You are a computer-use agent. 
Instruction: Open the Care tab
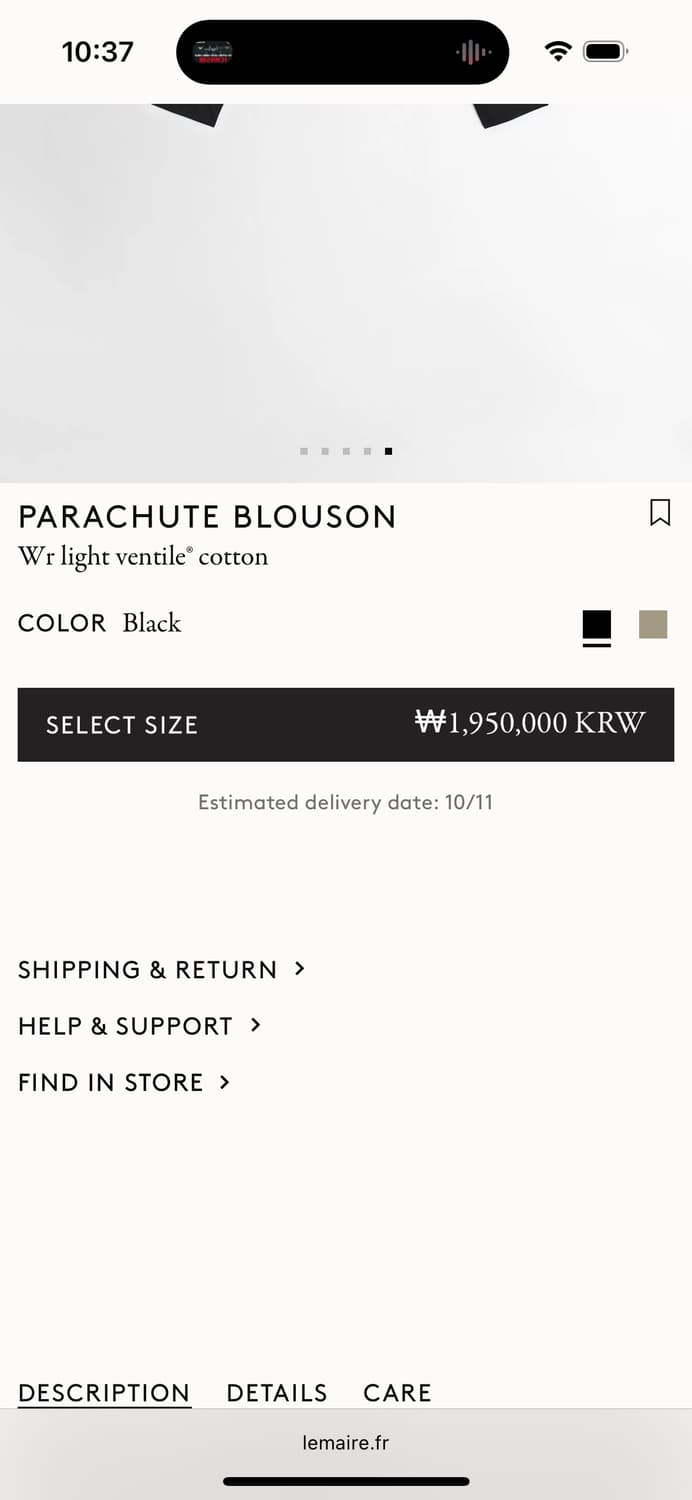397,1393
